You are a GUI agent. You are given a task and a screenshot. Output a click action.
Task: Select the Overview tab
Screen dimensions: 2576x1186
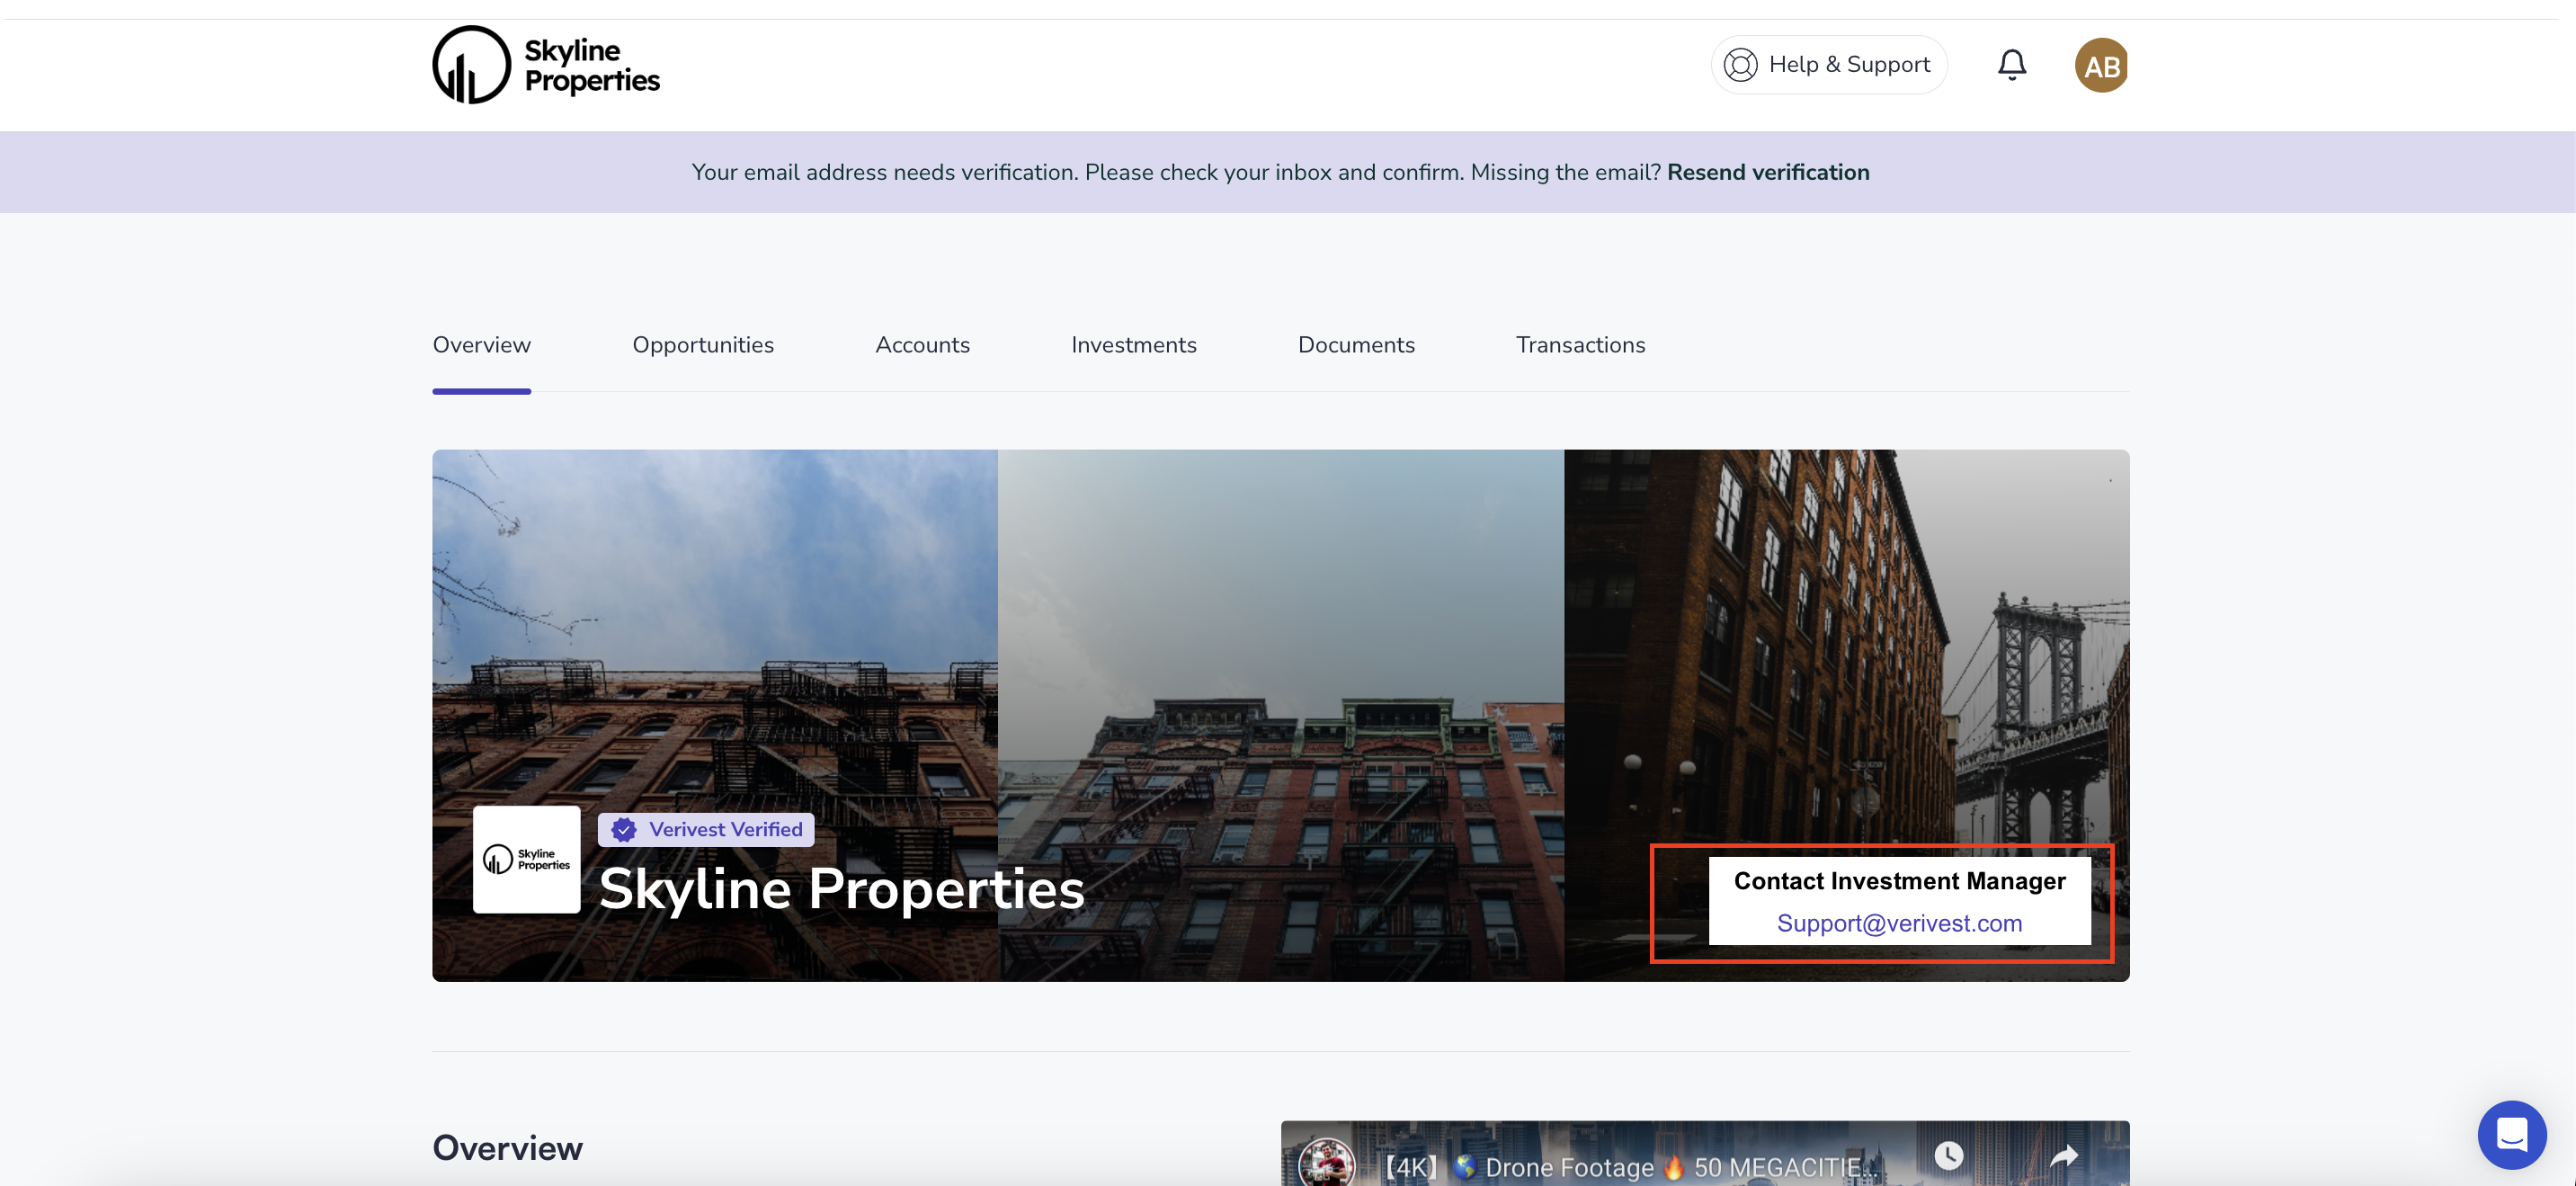click(x=481, y=345)
